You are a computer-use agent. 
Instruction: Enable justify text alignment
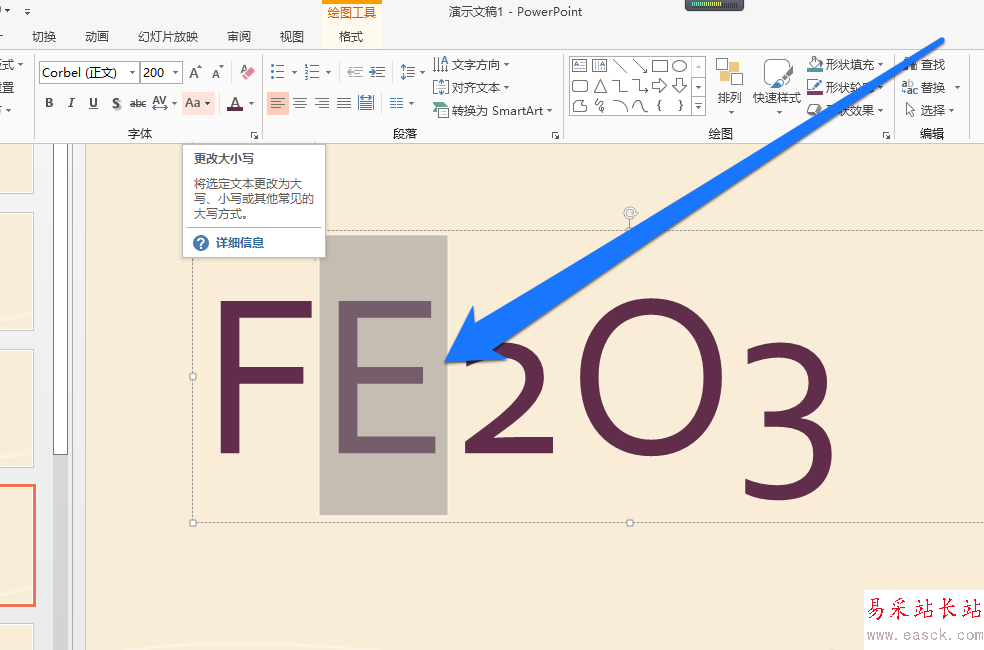coord(344,103)
